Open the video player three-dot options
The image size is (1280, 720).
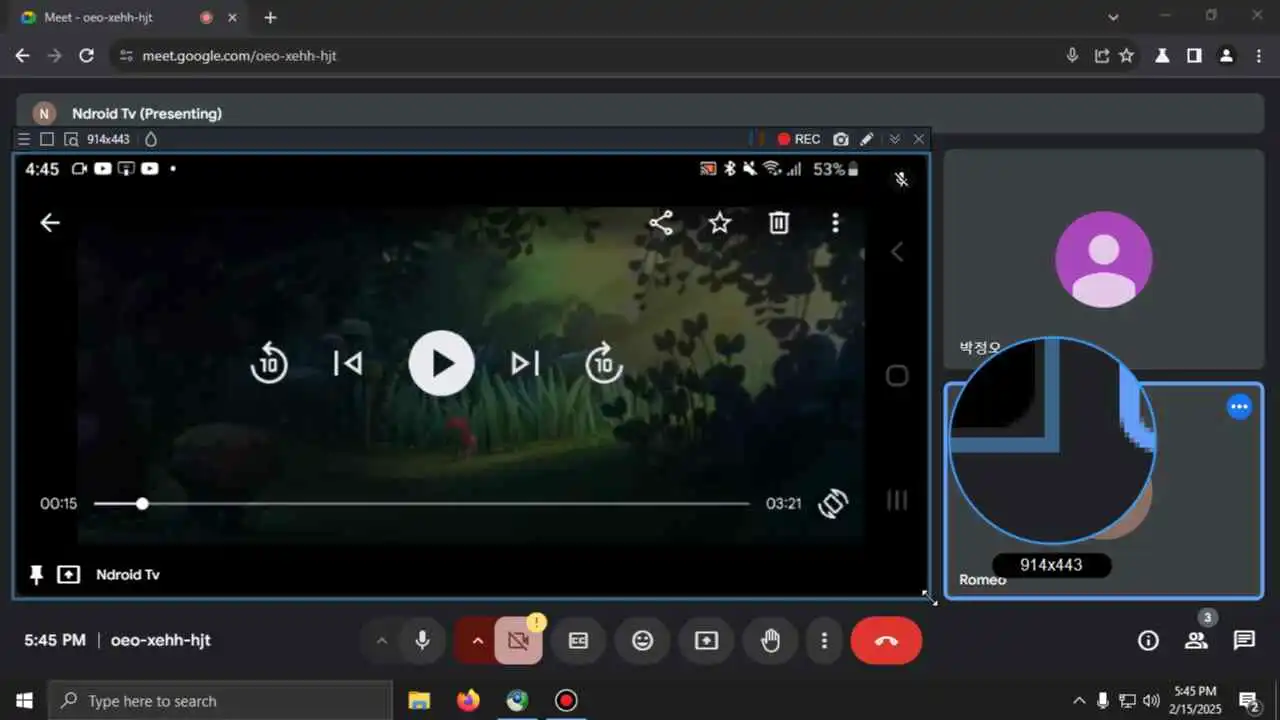(x=836, y=223)
